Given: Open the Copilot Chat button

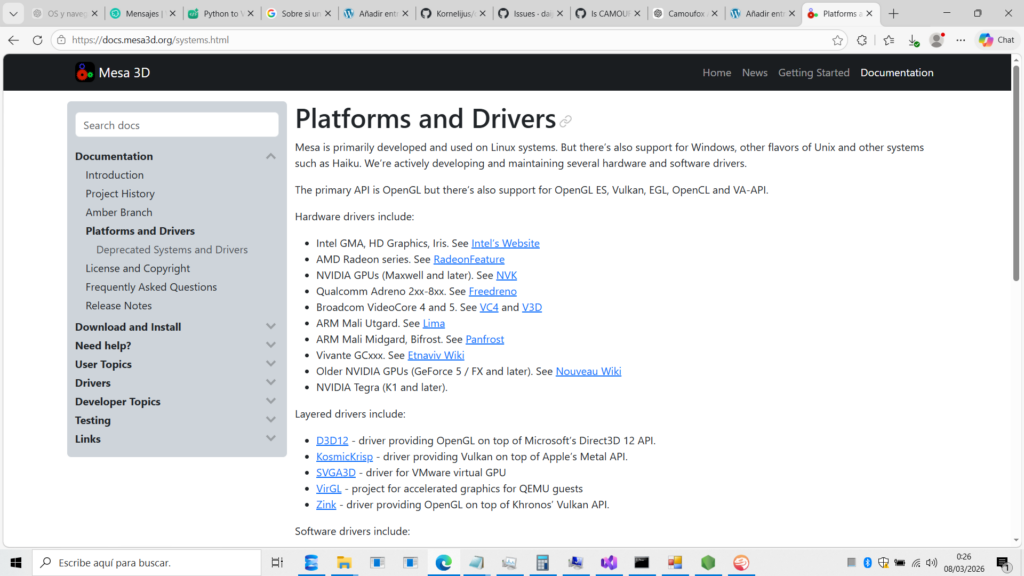Looking at the screenshot, I should 997,40.
